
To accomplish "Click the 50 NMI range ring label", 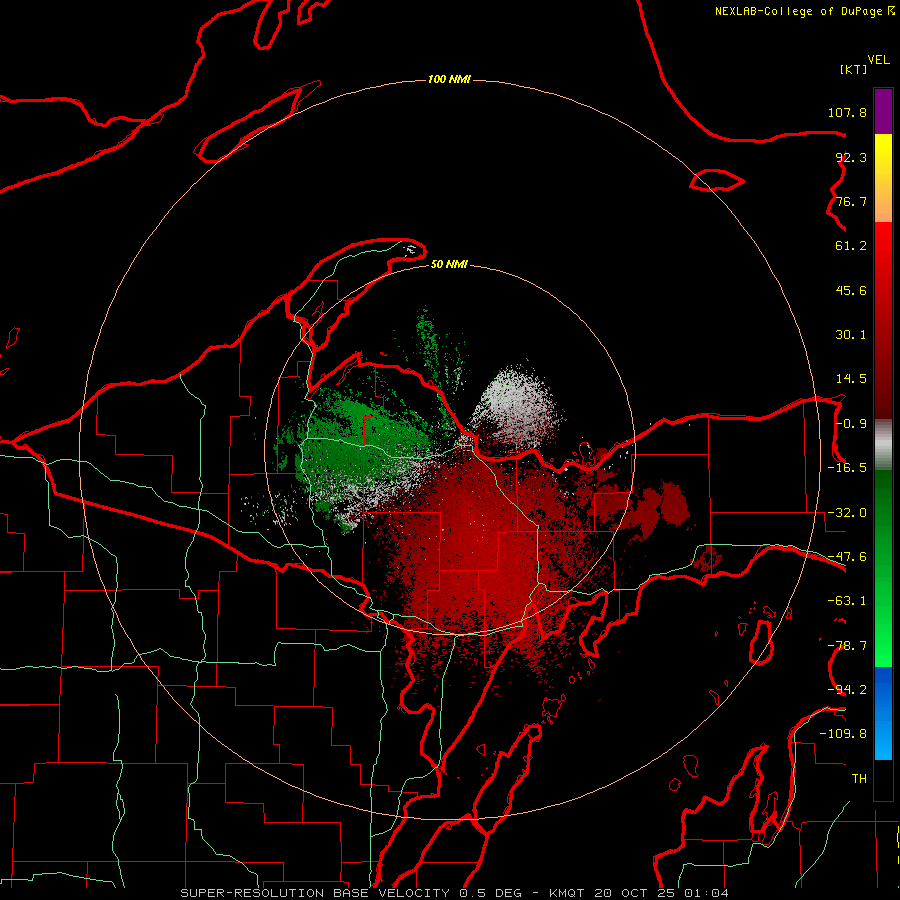I will click(449, 264).
